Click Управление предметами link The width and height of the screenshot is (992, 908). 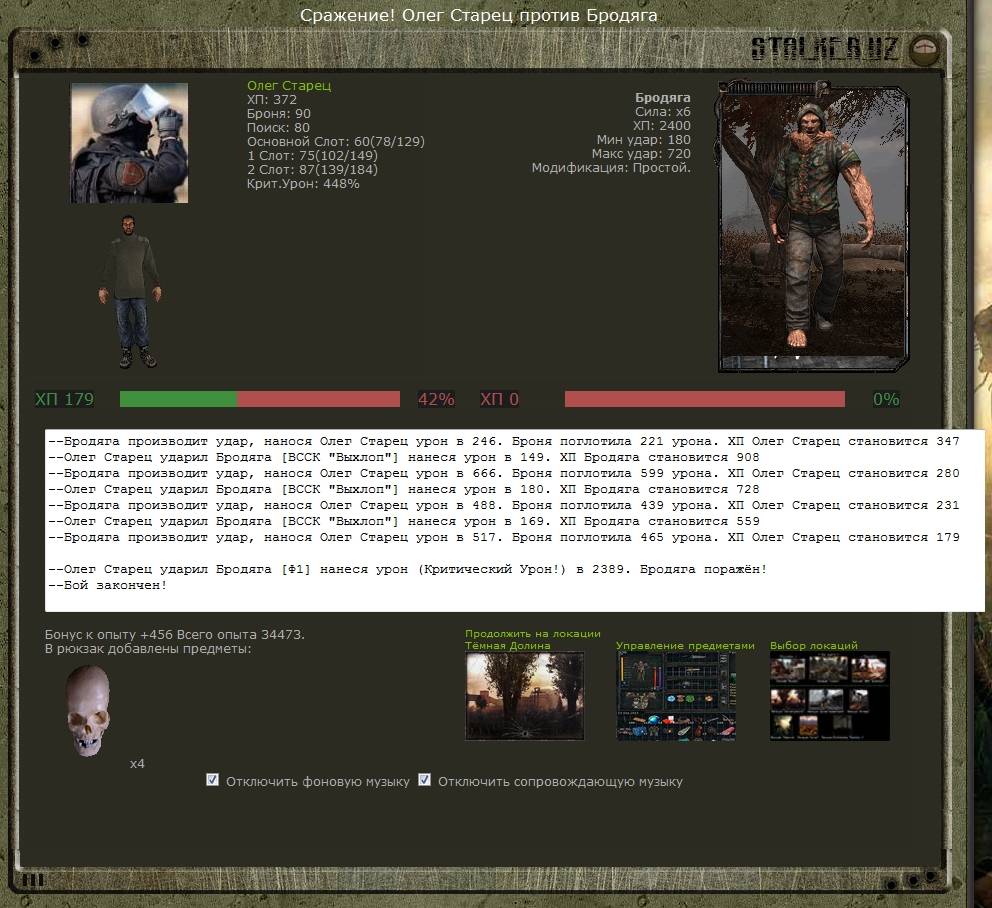tap(685, 646)
